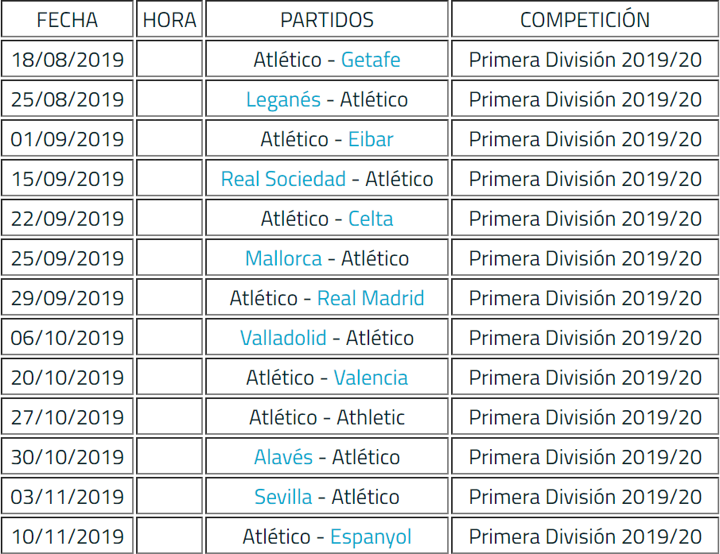720x554 pixels.
Task: Click the Atlético - Athletic match cell
Action: pos(327,417)
